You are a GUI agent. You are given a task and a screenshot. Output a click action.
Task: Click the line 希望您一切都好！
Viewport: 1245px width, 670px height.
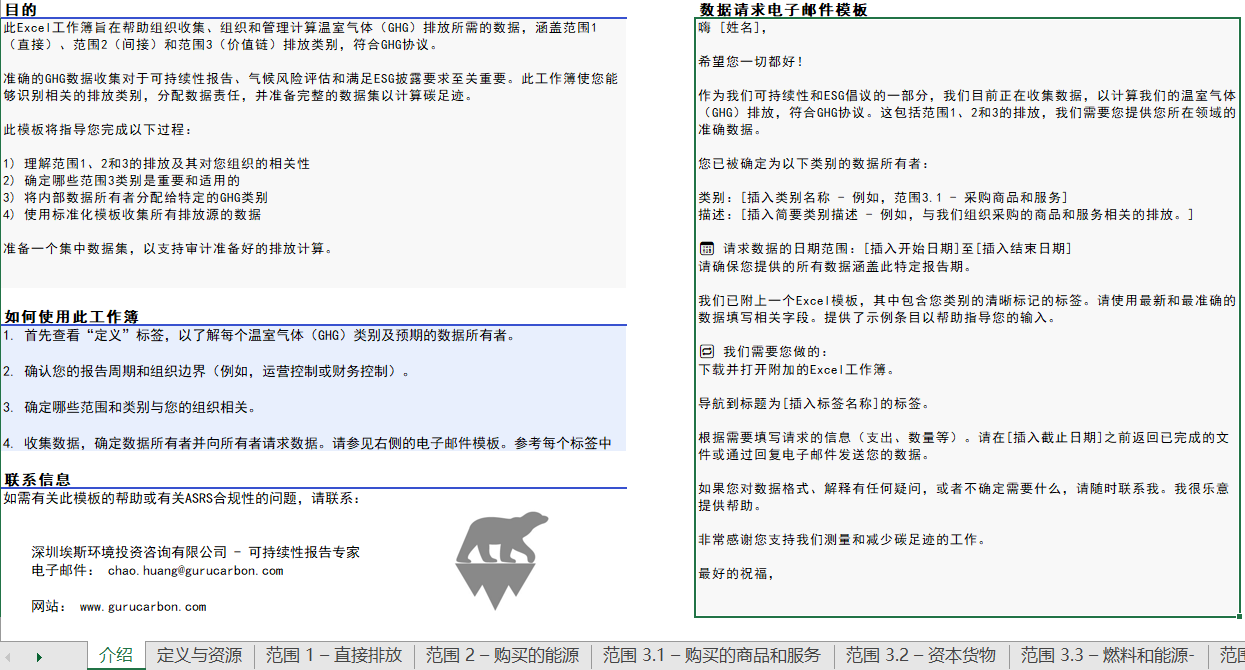(751, 62)
